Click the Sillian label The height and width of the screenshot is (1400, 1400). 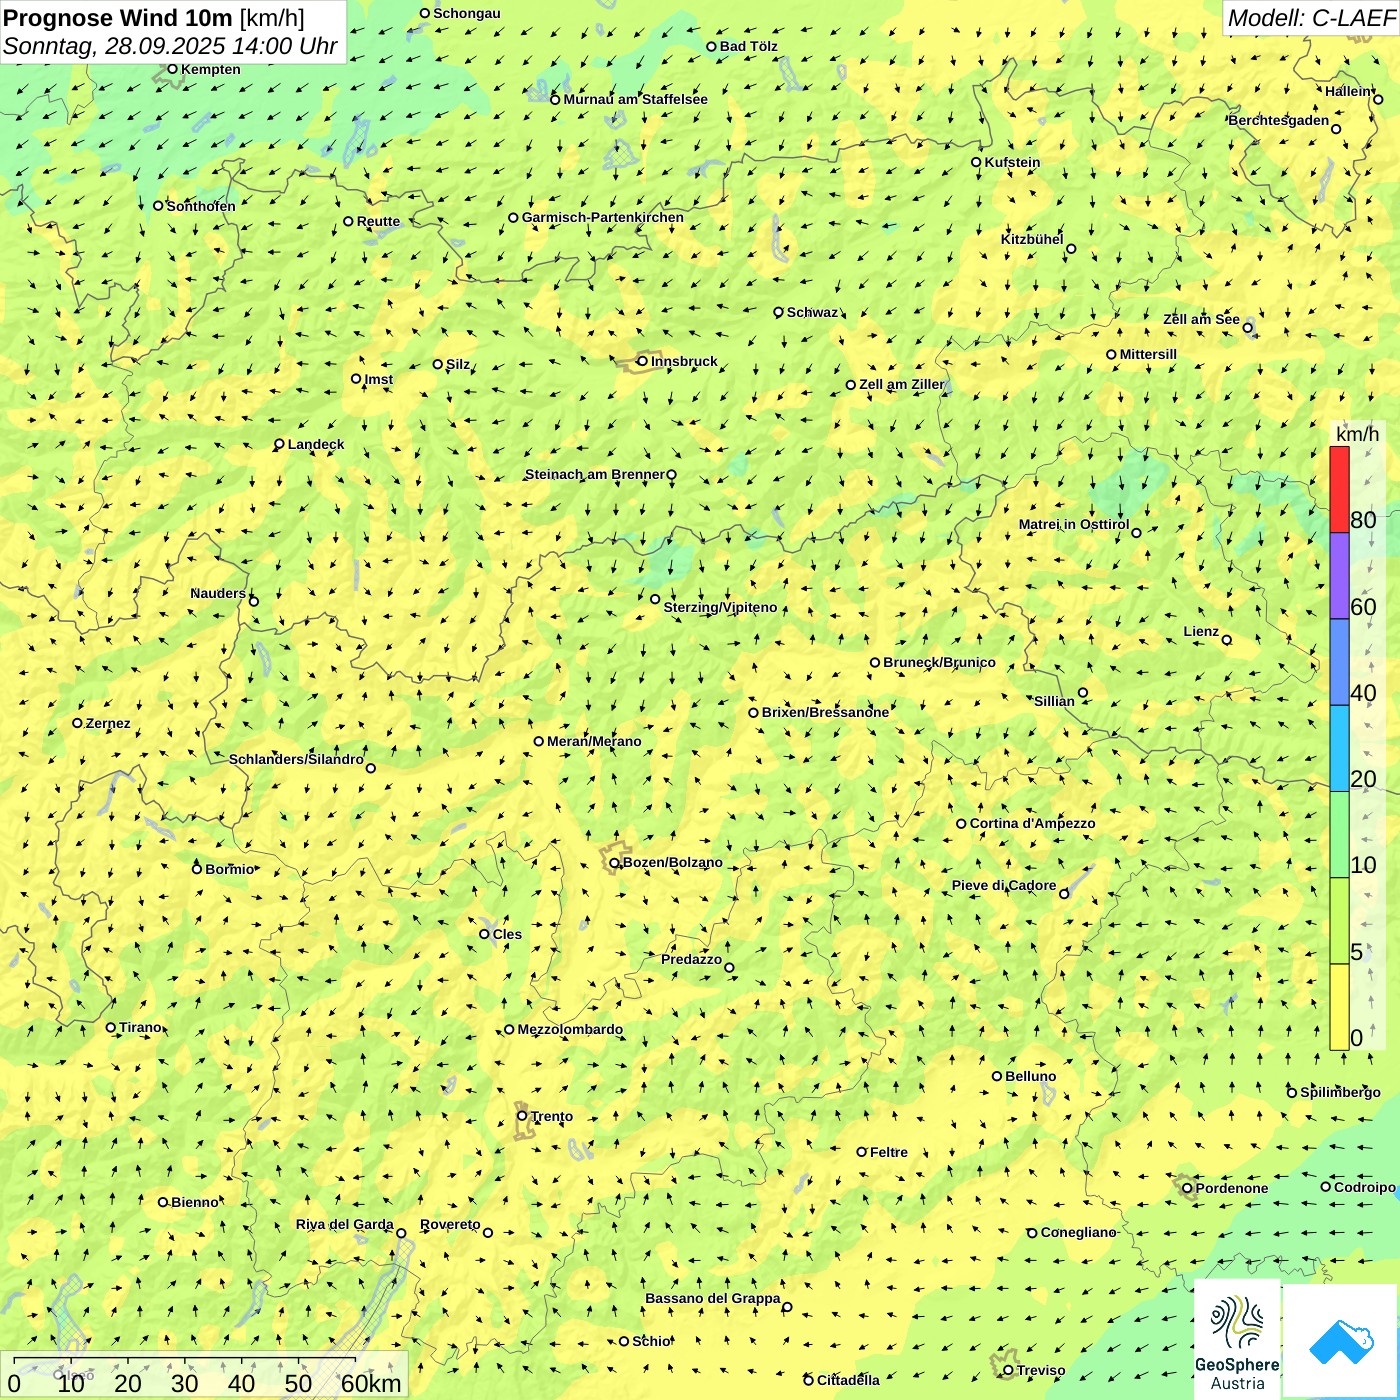(x=1054, y=701)
